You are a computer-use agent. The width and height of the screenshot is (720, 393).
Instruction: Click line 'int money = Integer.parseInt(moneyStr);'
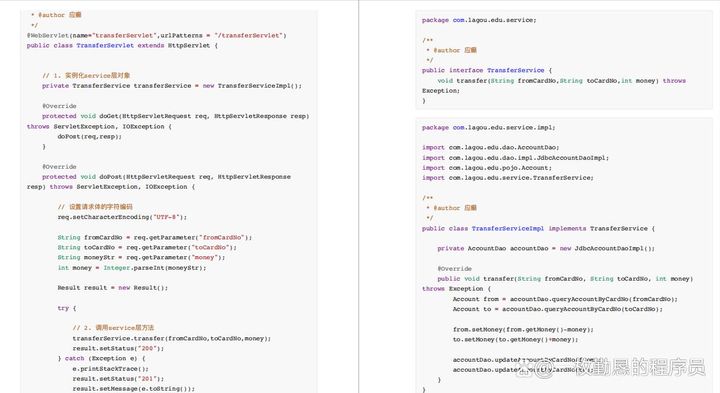tap(132, 268)
